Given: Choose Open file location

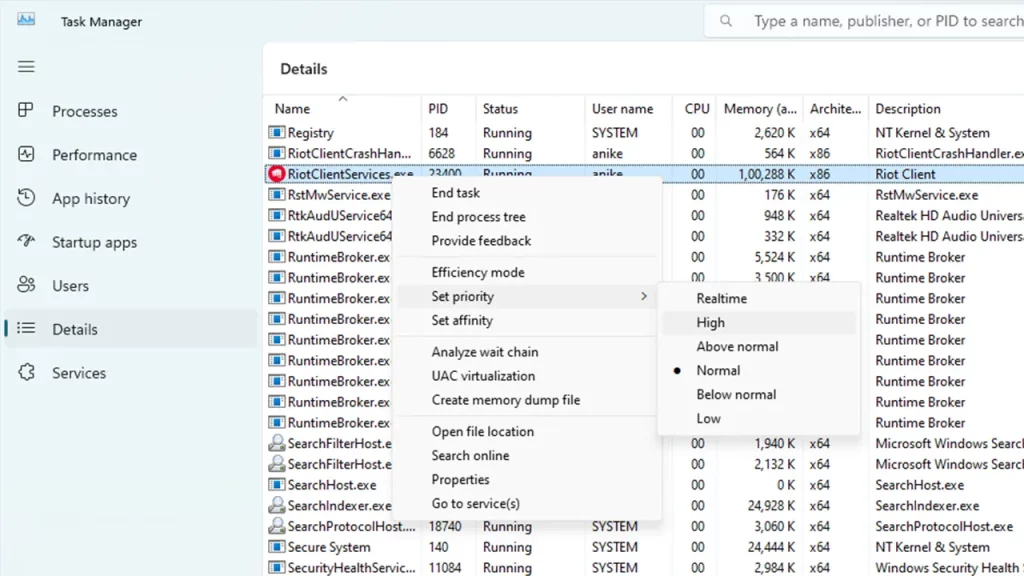Looking at the screenshot, I should click(x=526, y=432).
